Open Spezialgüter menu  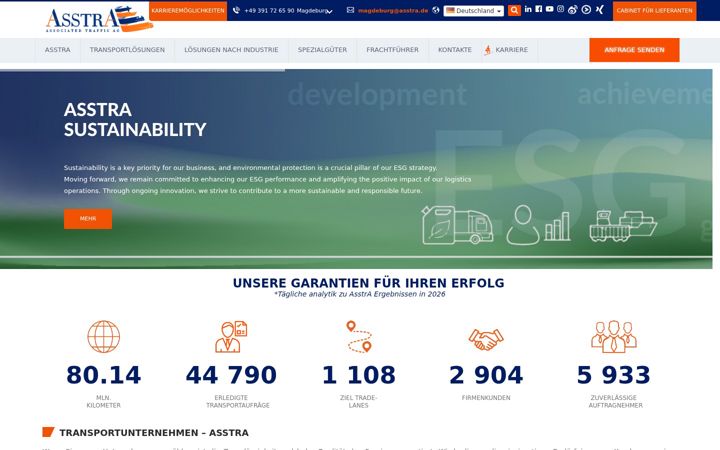pos(322,50)
